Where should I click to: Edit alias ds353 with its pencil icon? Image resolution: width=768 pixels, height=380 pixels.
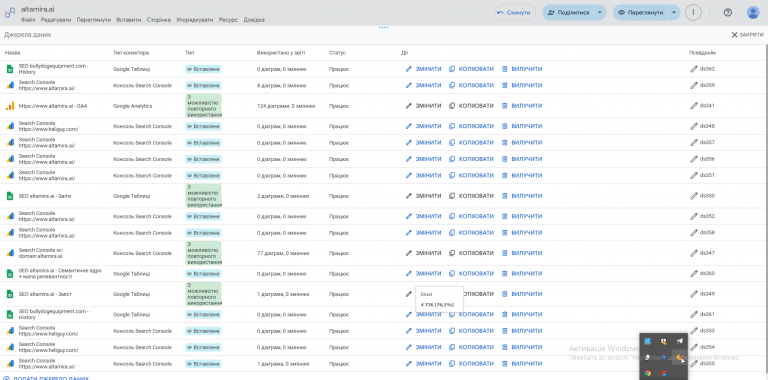click(x=694, y=331)
